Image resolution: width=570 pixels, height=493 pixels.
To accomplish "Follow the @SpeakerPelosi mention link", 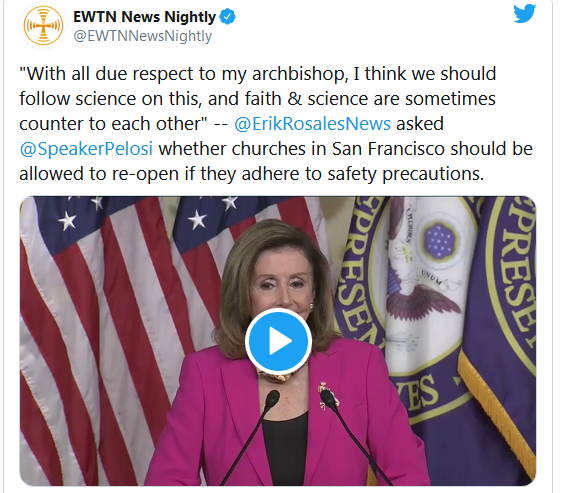I will (x=86, y=149).
